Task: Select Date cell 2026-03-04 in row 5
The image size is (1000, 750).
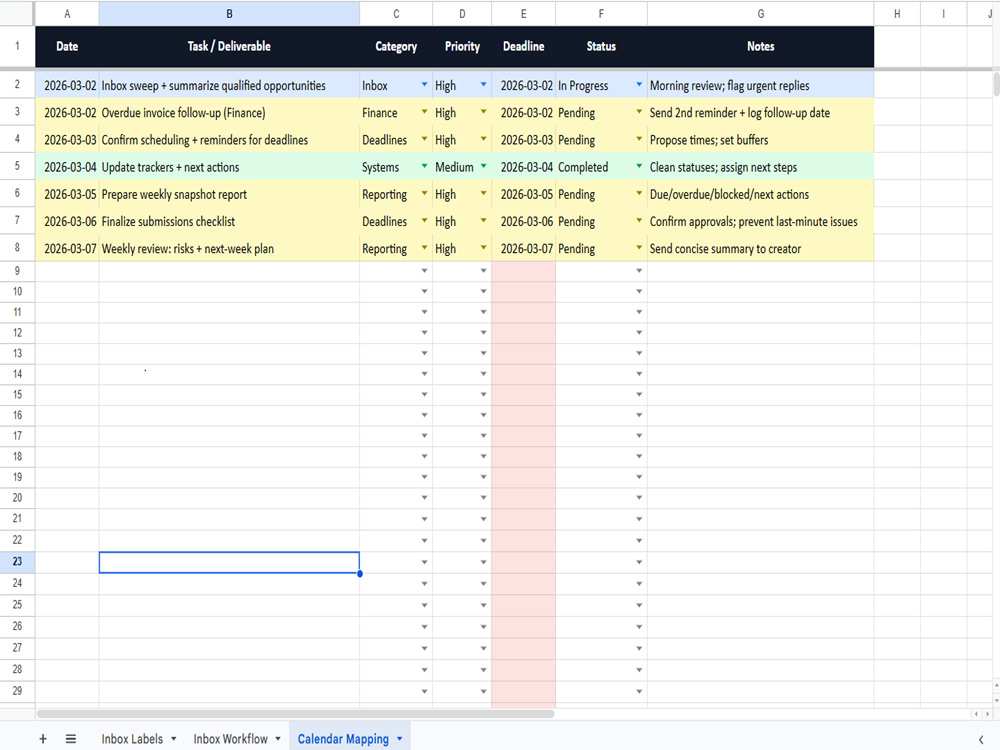Action: [67, 166]
